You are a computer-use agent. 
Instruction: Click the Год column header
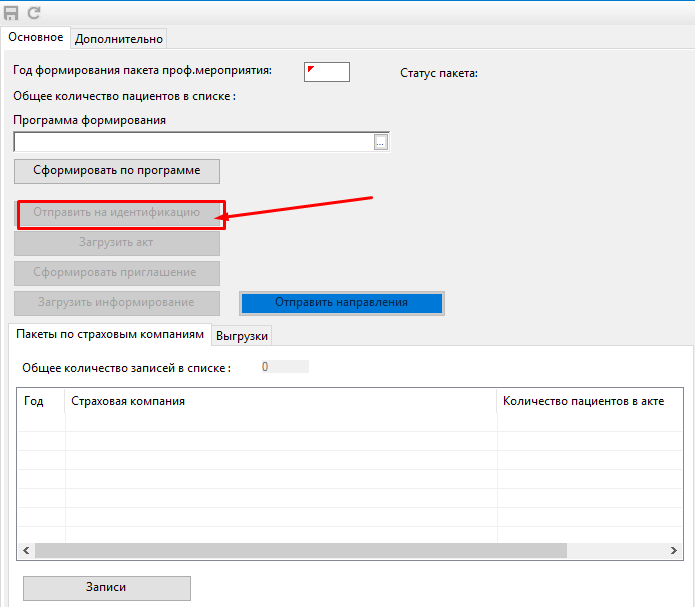pos(34,401)
